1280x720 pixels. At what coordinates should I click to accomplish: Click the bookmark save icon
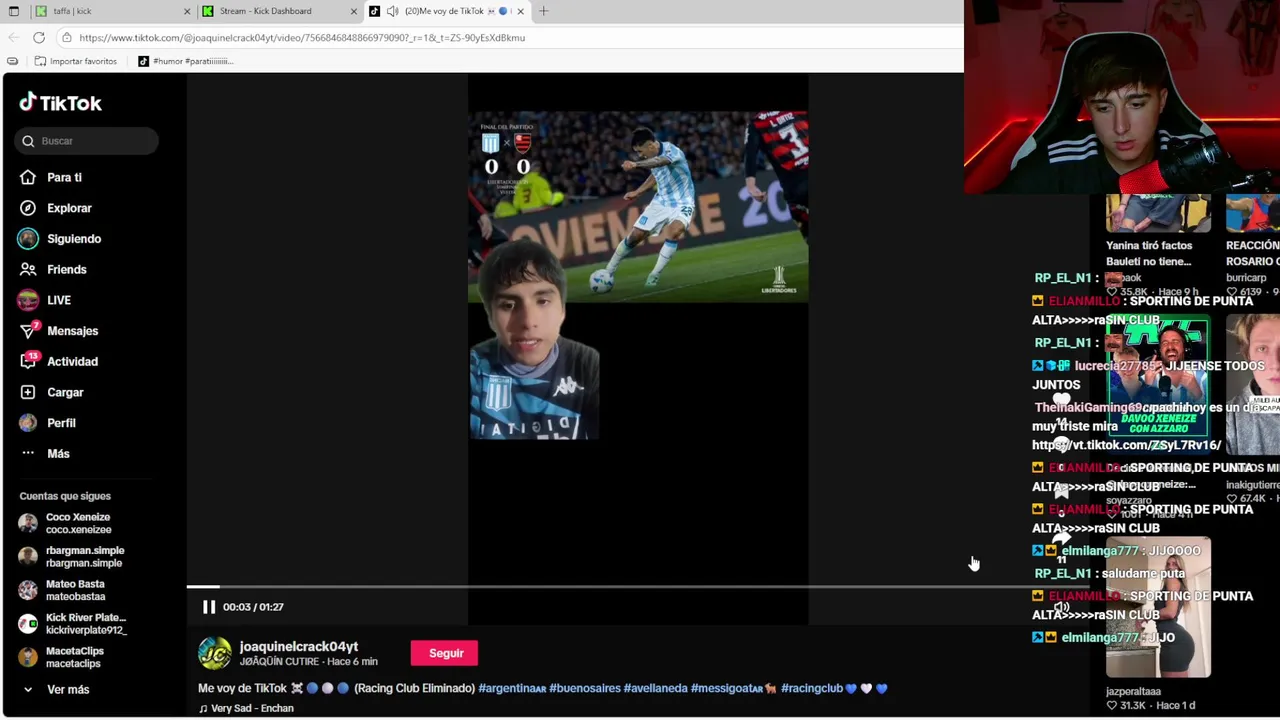(x=1061, y=491)
